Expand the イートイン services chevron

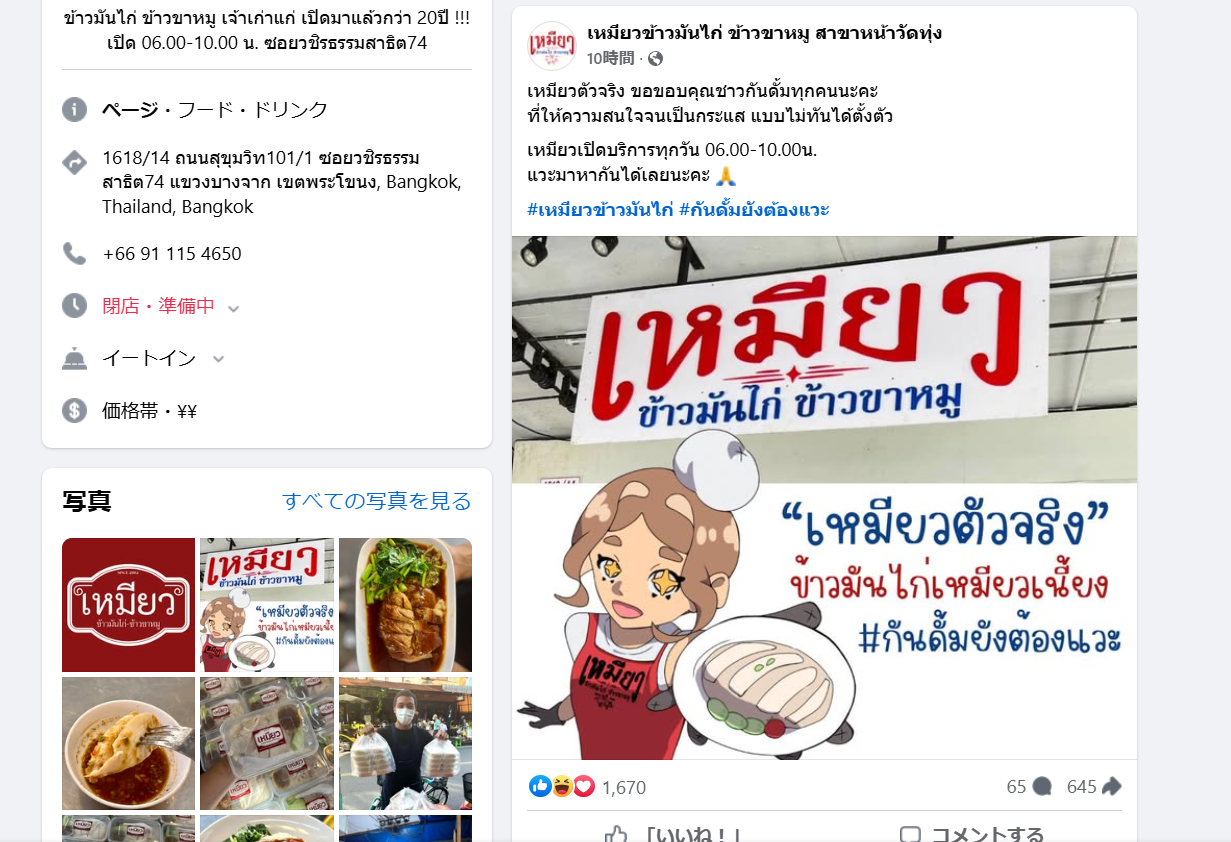[x=218, y=359]
